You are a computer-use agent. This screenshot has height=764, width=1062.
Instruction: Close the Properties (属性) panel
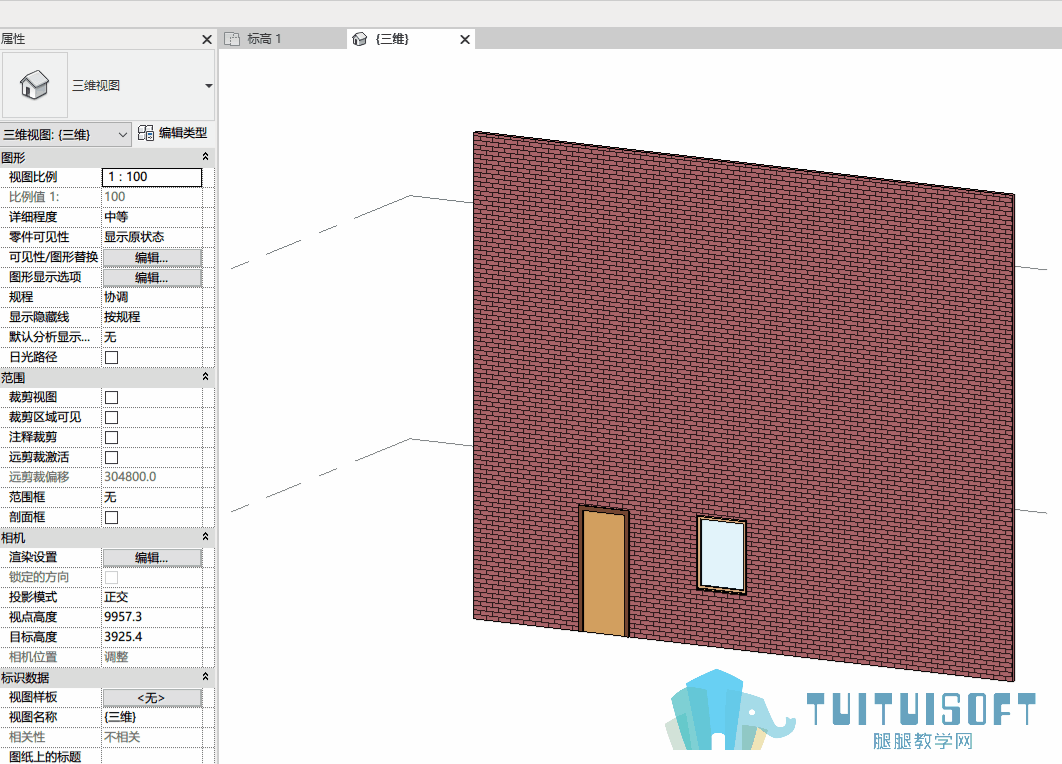coord(207,40)
